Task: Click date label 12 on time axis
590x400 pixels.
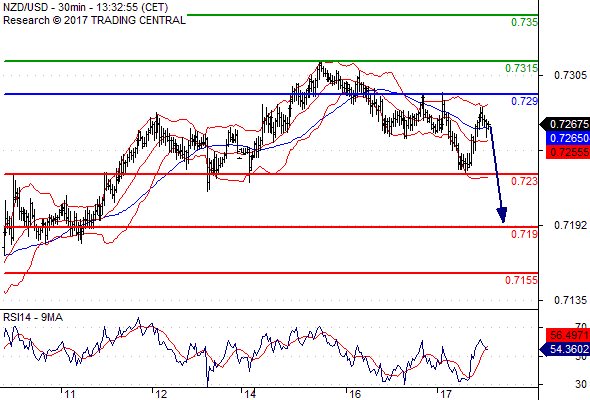Action: pos(161,394)
